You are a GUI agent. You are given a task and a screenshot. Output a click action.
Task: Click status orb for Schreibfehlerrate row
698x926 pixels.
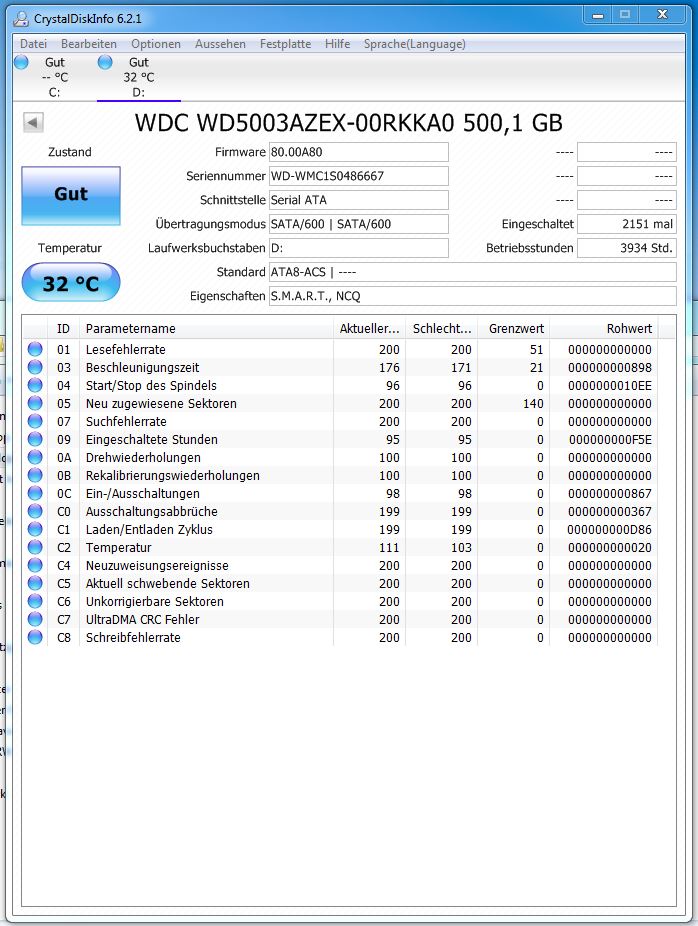coord(35,637)
